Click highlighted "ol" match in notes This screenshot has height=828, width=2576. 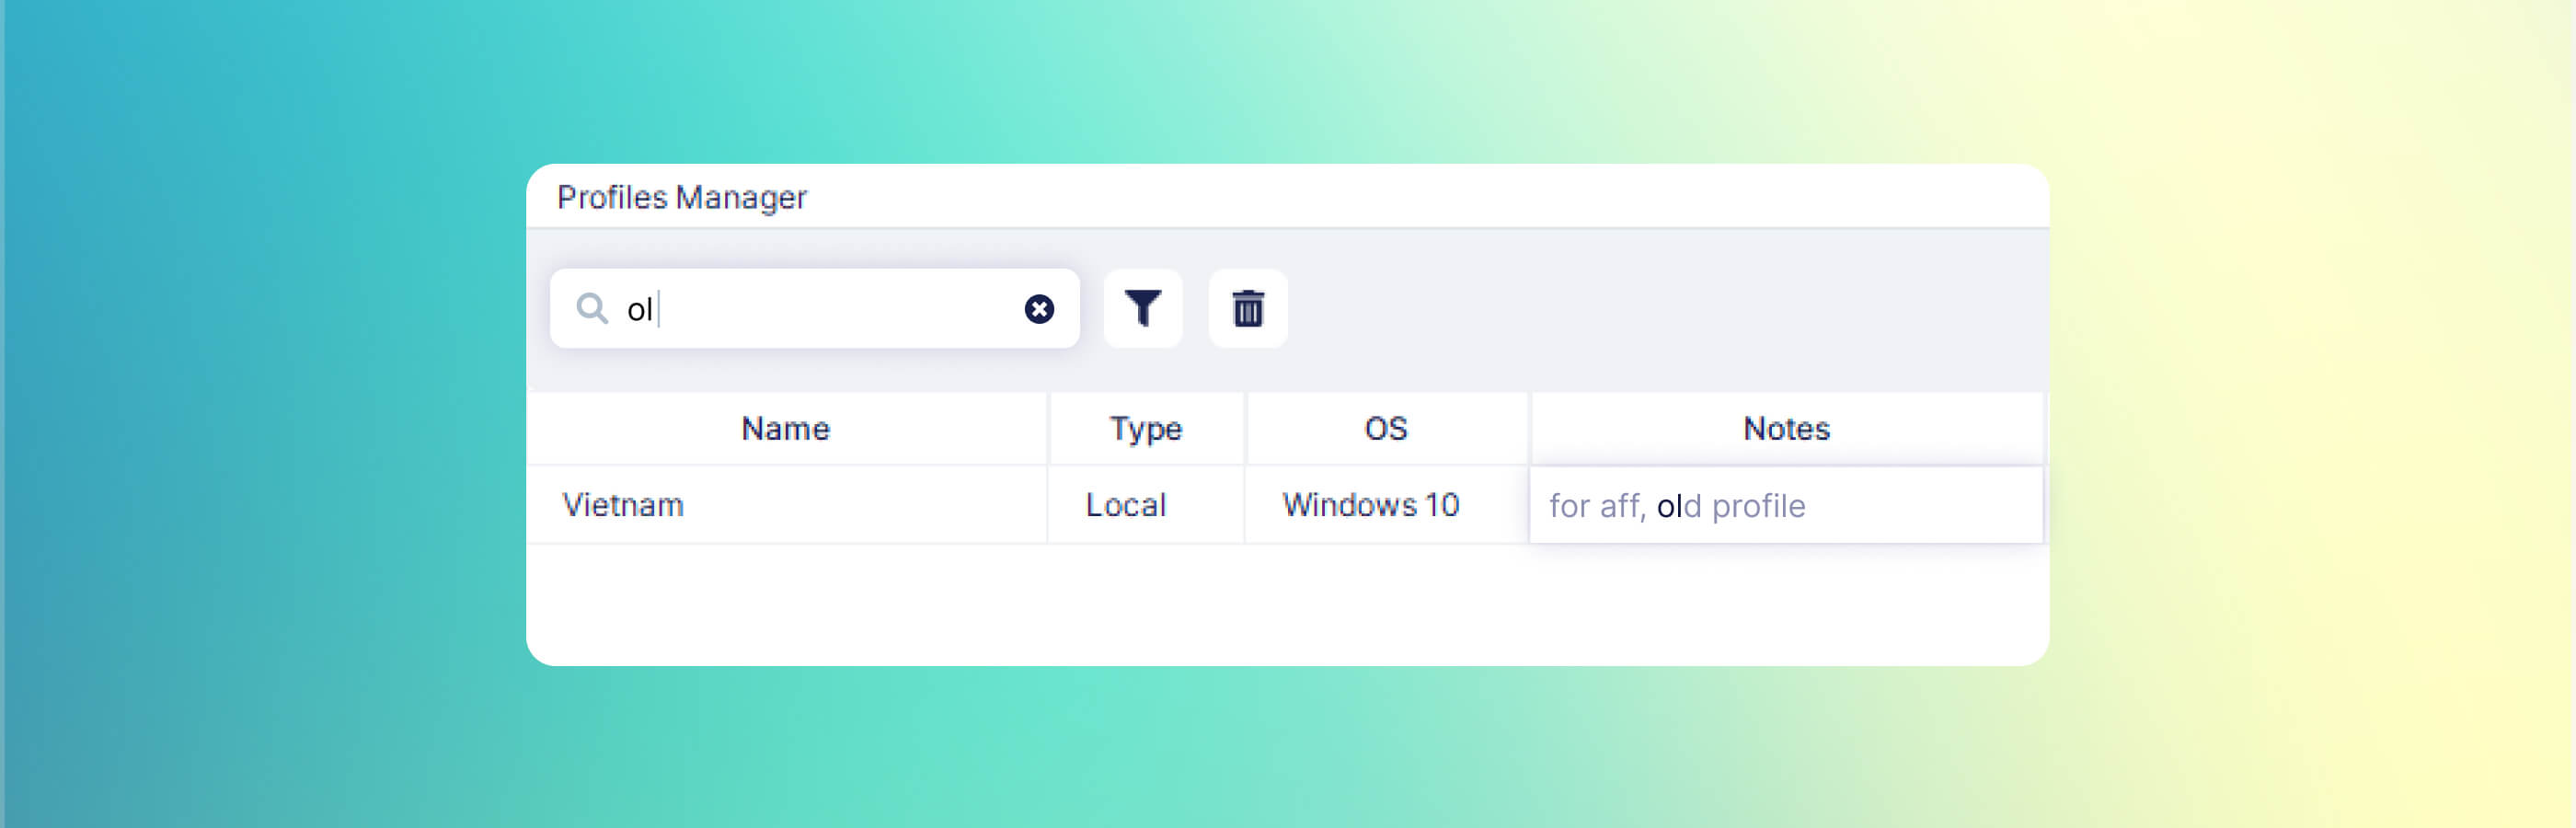[x=1669, y=506]
